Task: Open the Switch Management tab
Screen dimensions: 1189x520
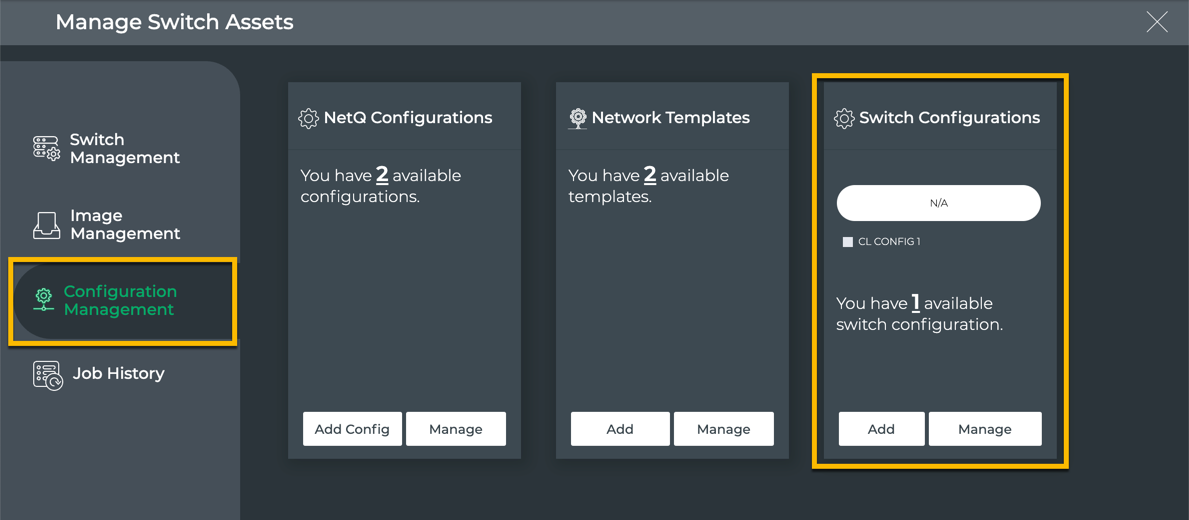Action: point(124,149)
